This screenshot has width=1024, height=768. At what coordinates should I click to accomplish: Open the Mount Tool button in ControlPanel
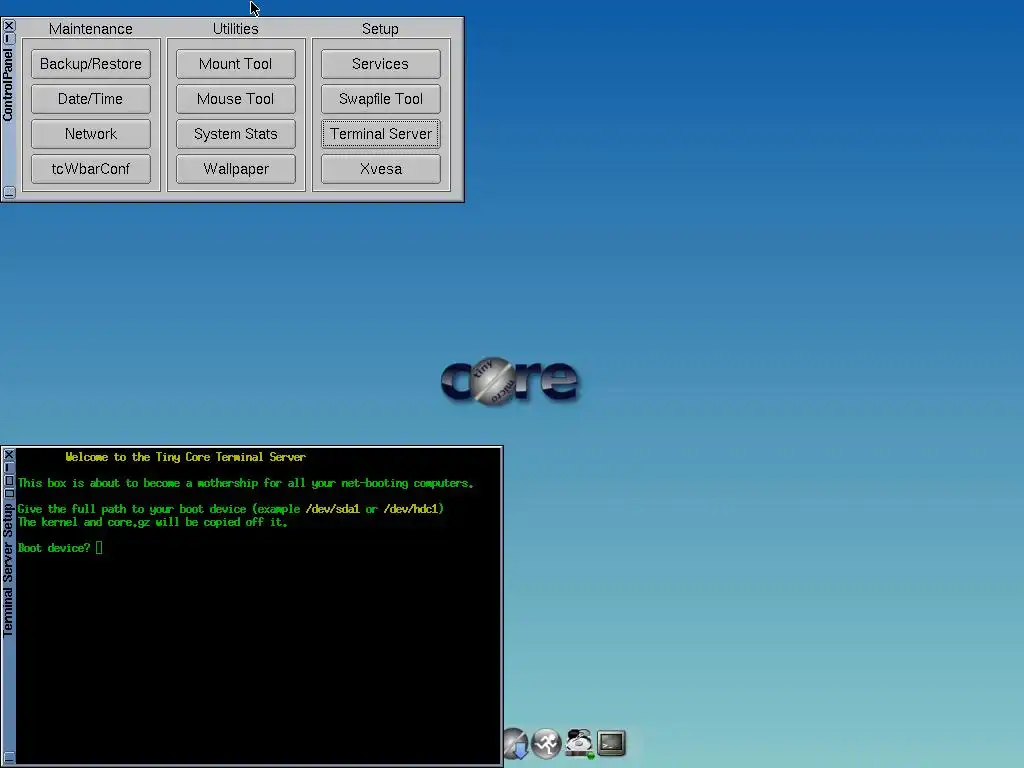coord(236,64)
